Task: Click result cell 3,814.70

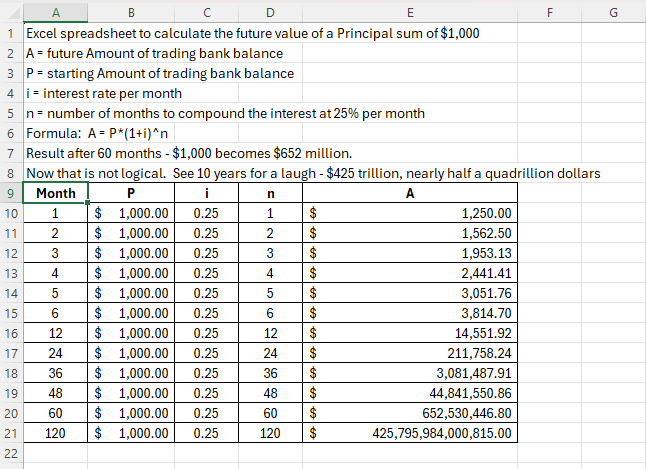Action: click(410, 313)
